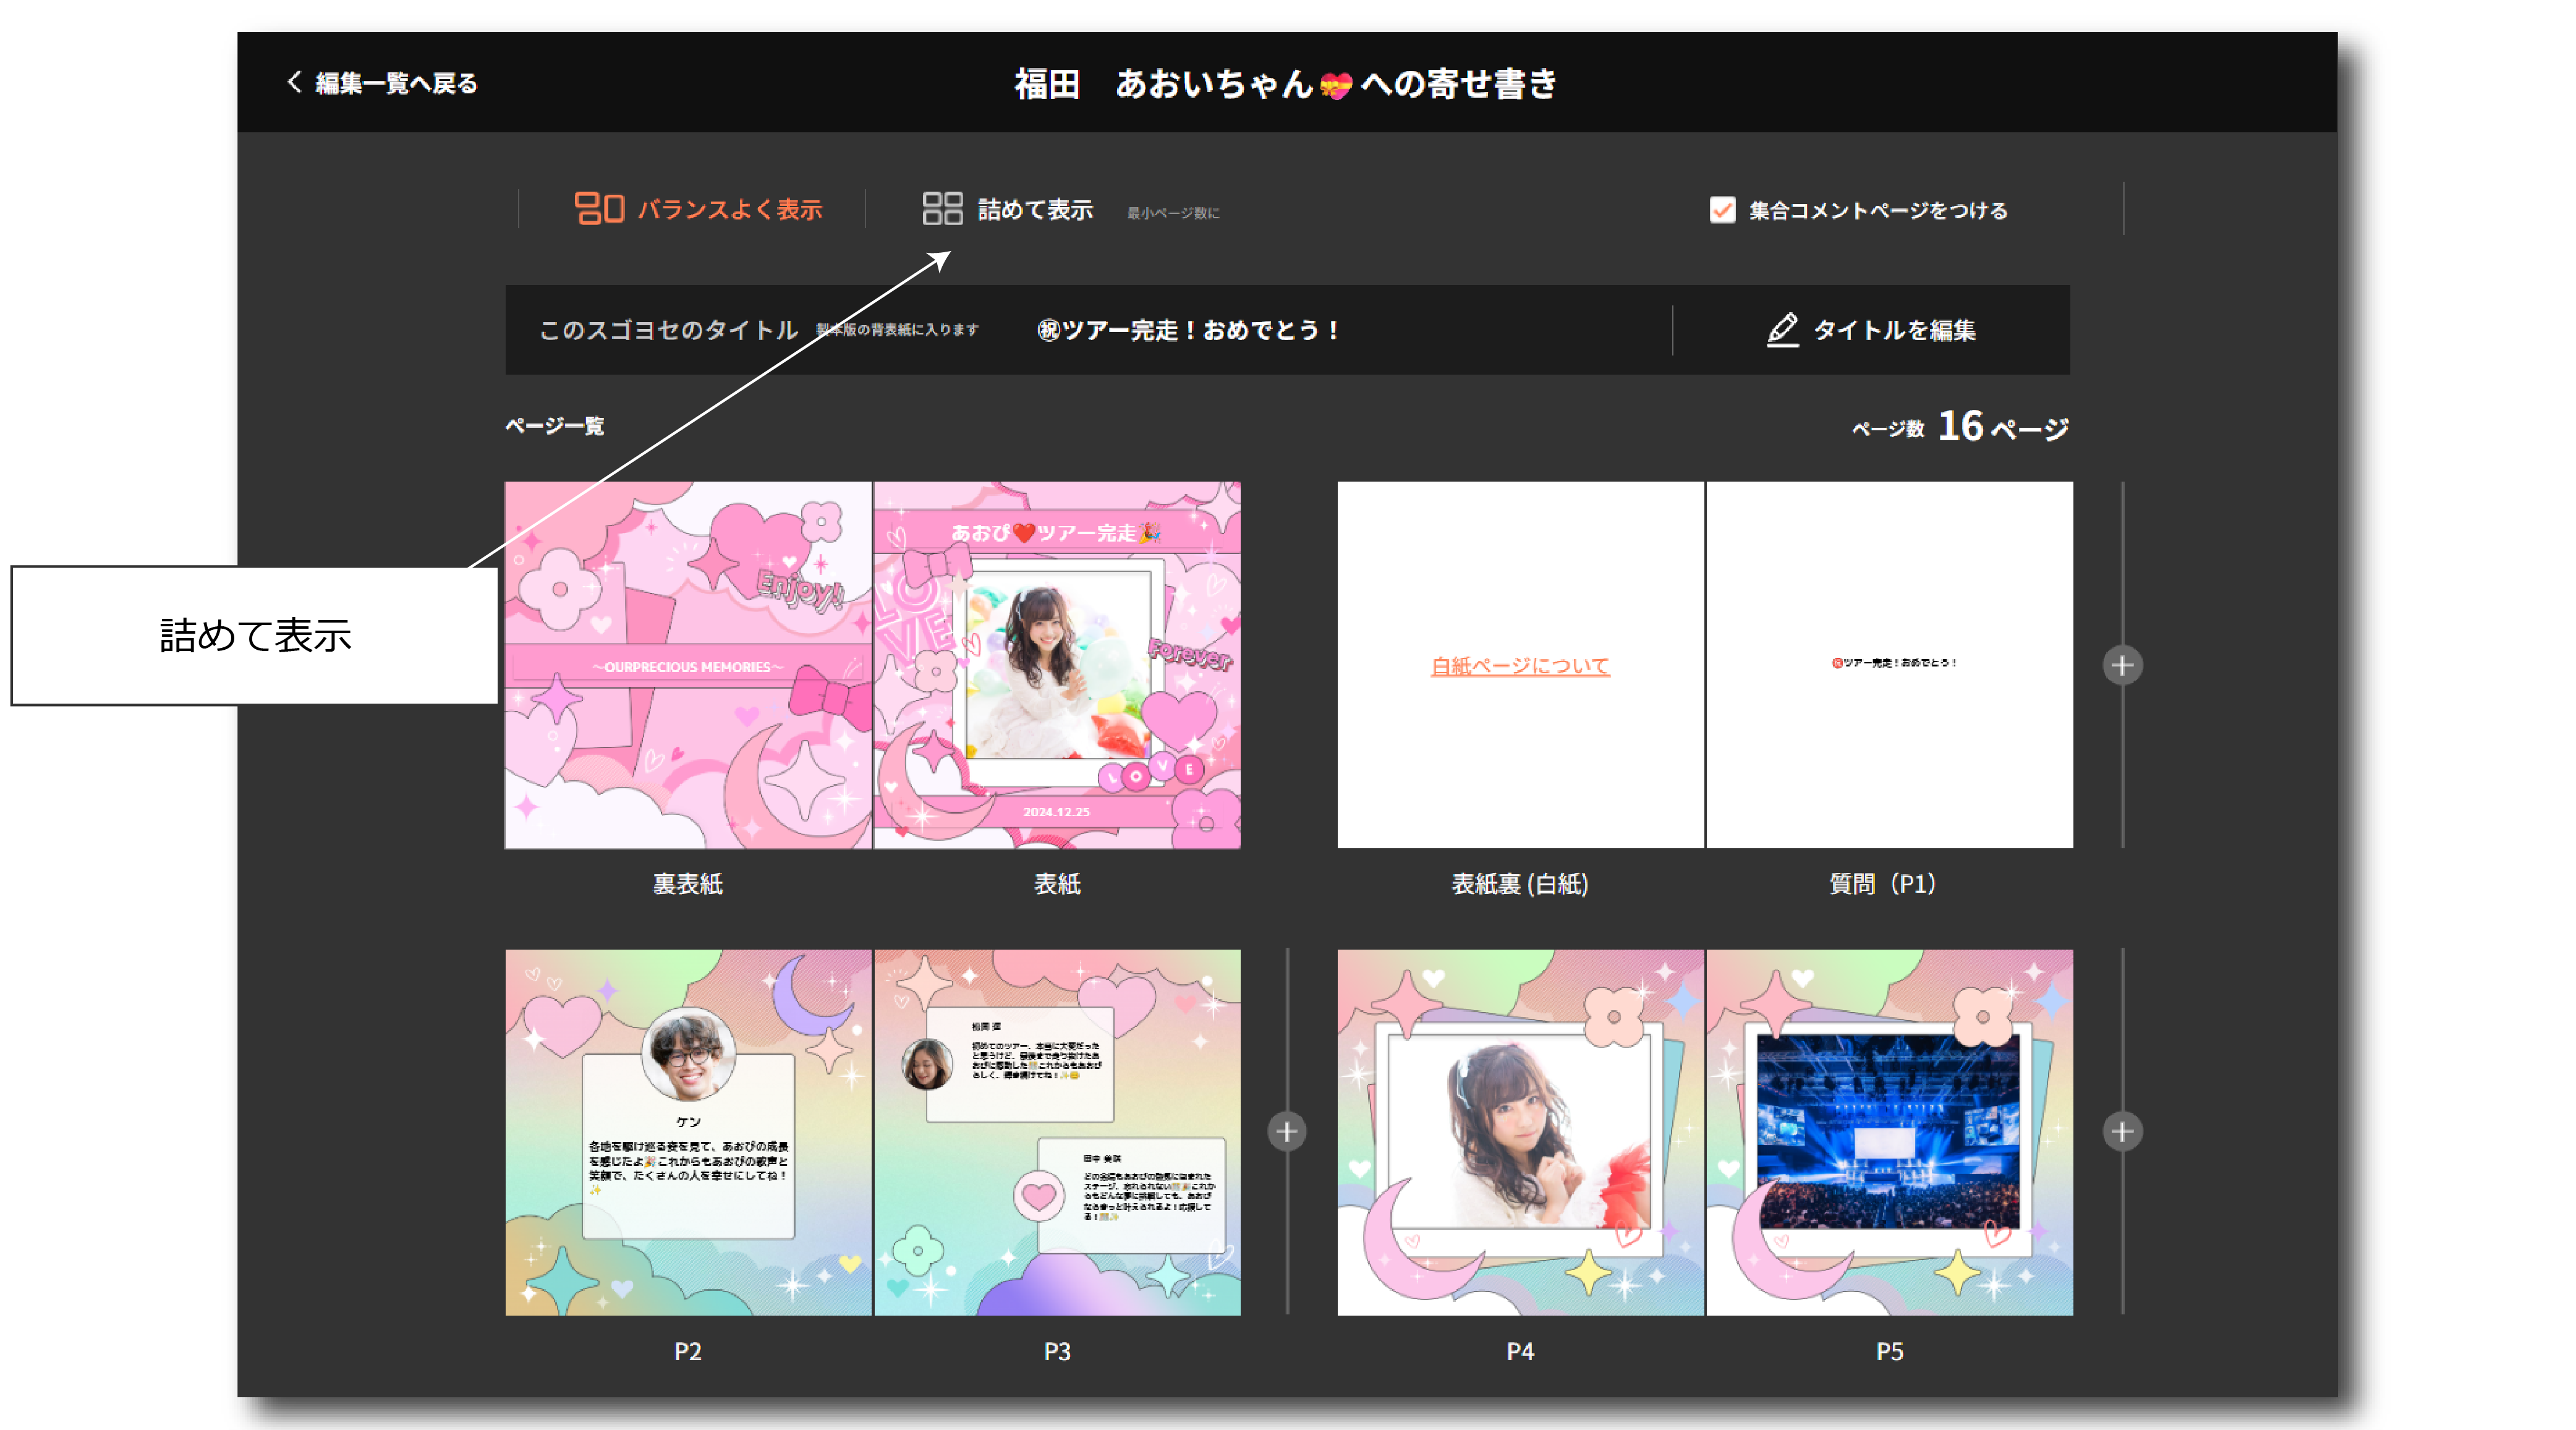Open the question P1 page thumbnail
This screenshot has height=1430, width=2576.
click(x=1889, y=665)
